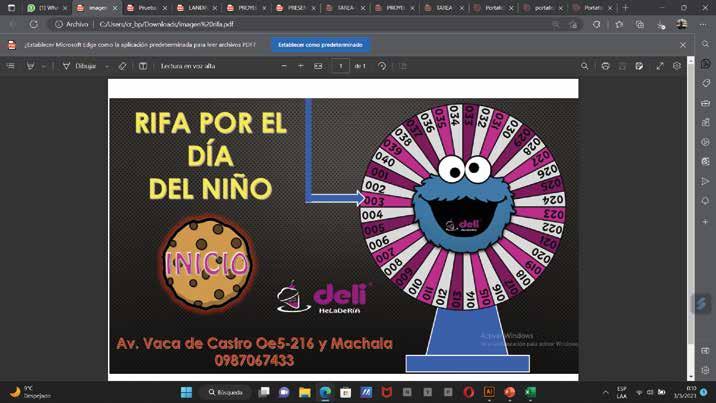Open PDF settings gear
This screenshot has height=403, width=716.
click(x=677, y=66)
